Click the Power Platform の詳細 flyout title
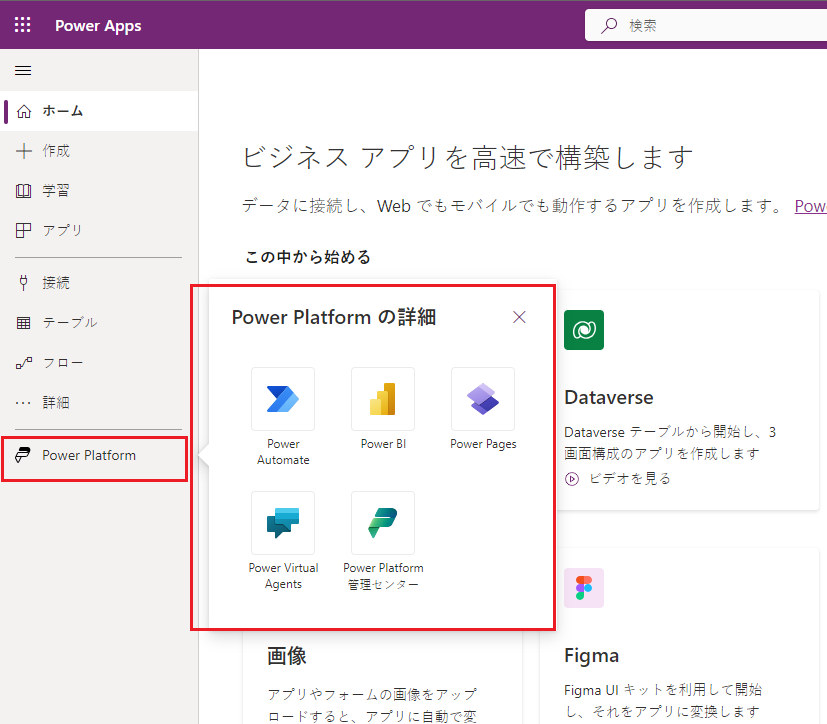Screen dimensions: 827x724 click(x=334, y=317)
